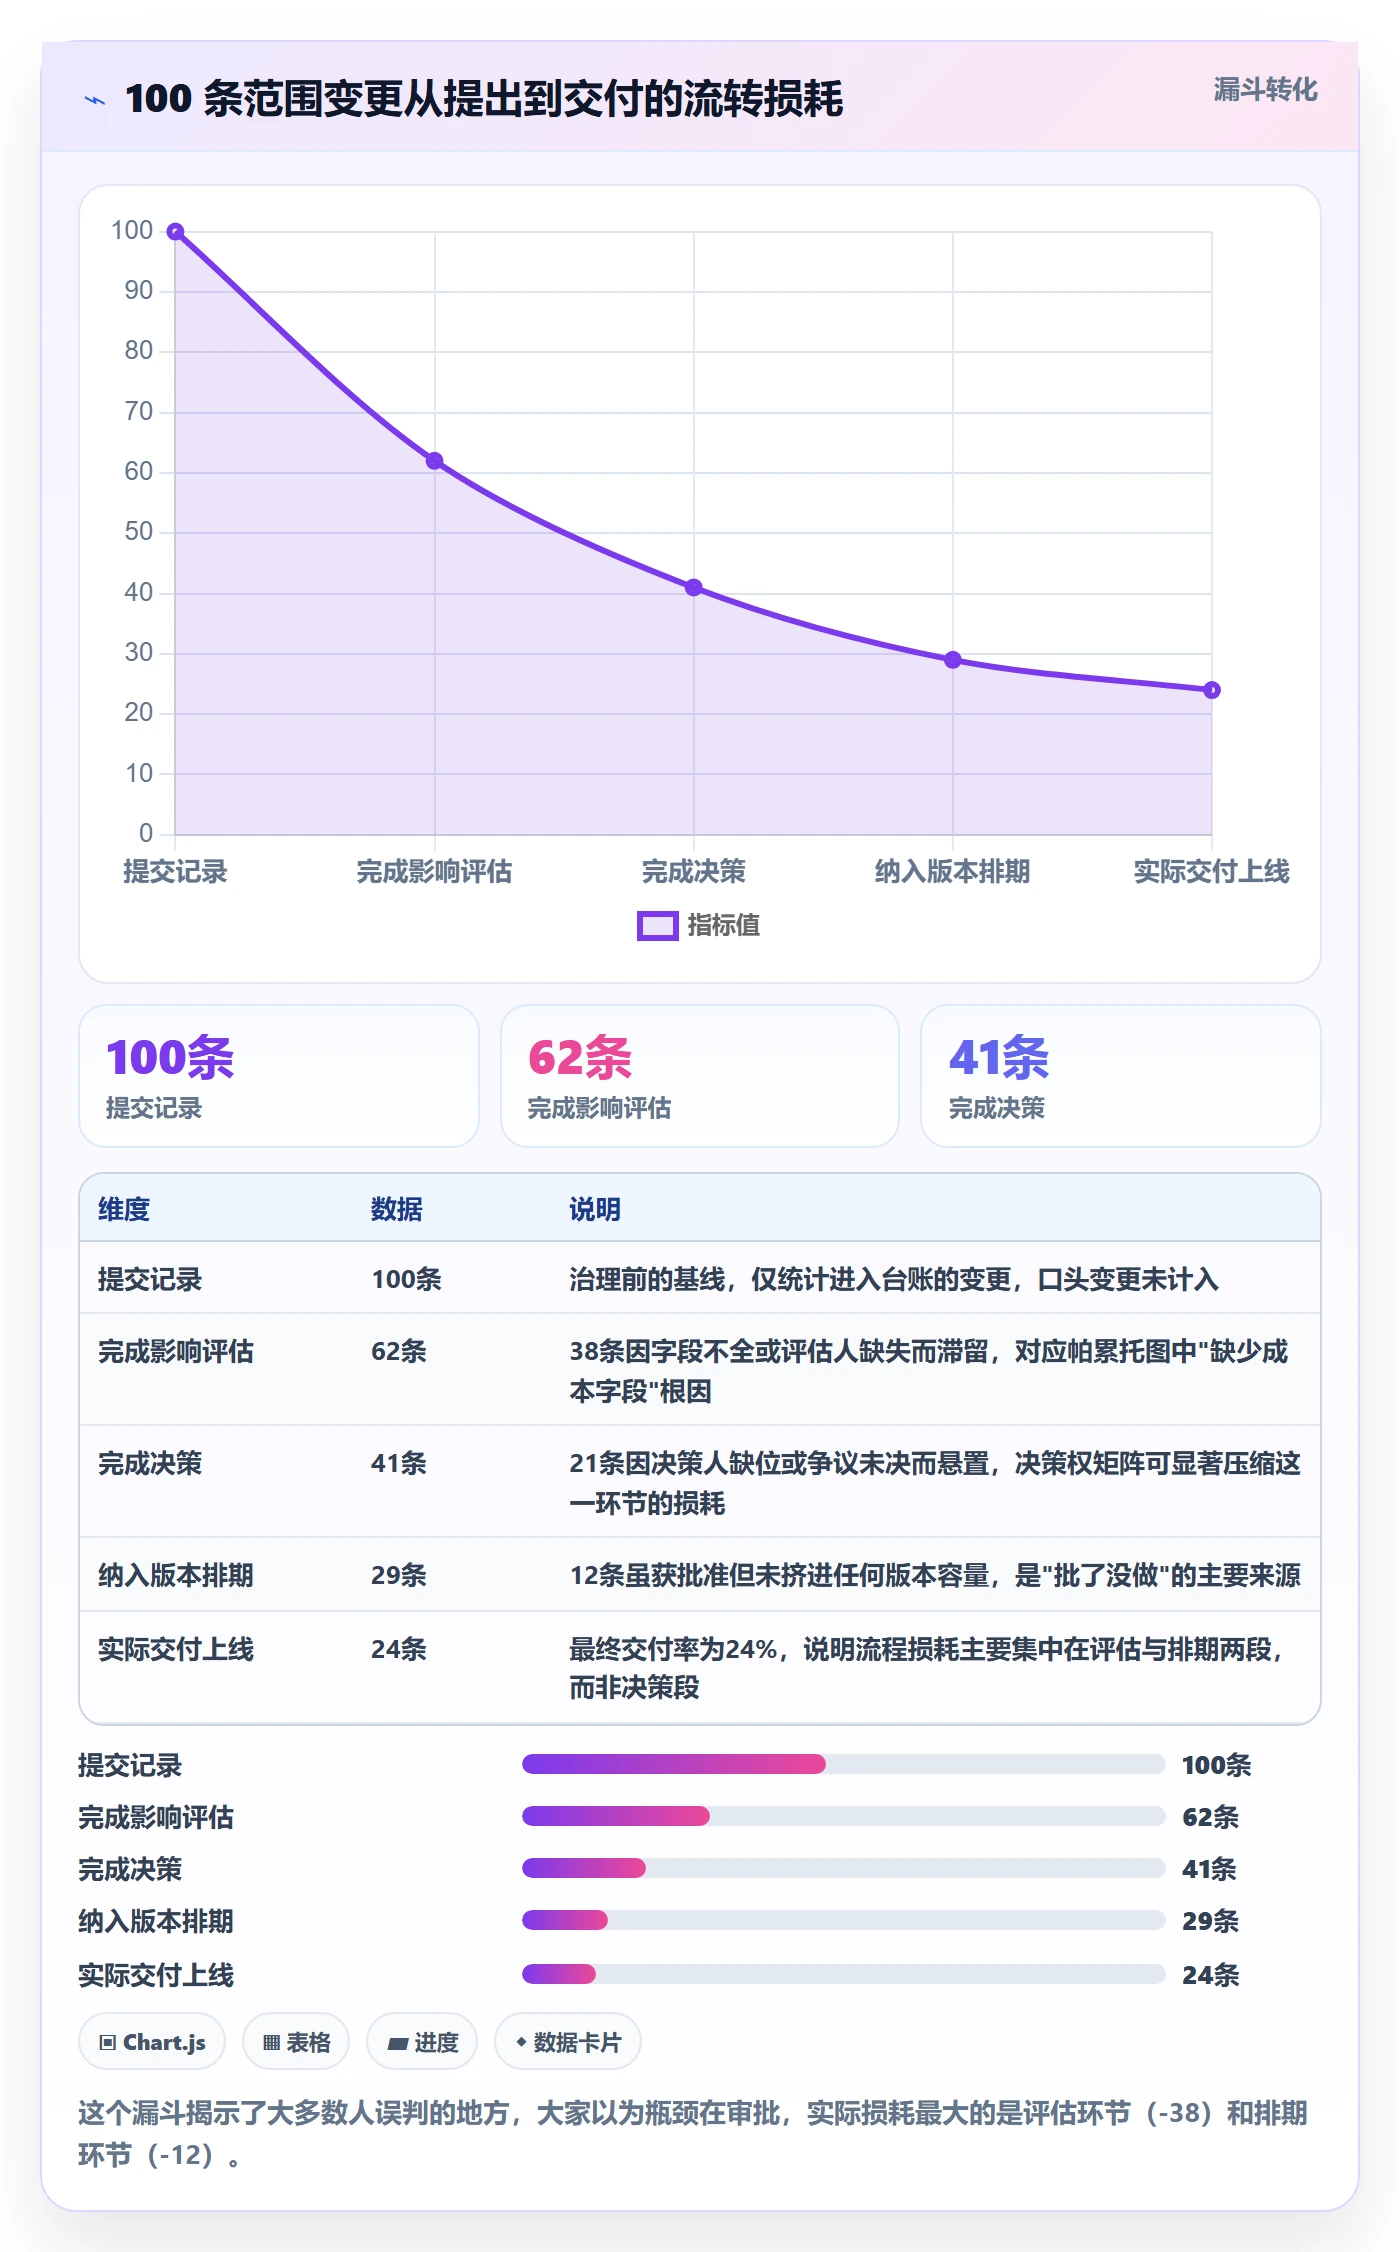Click the 62条 value in the table
Image resolution: width=1400 pixels, height=2252 pixels.
pos(399,1351)
